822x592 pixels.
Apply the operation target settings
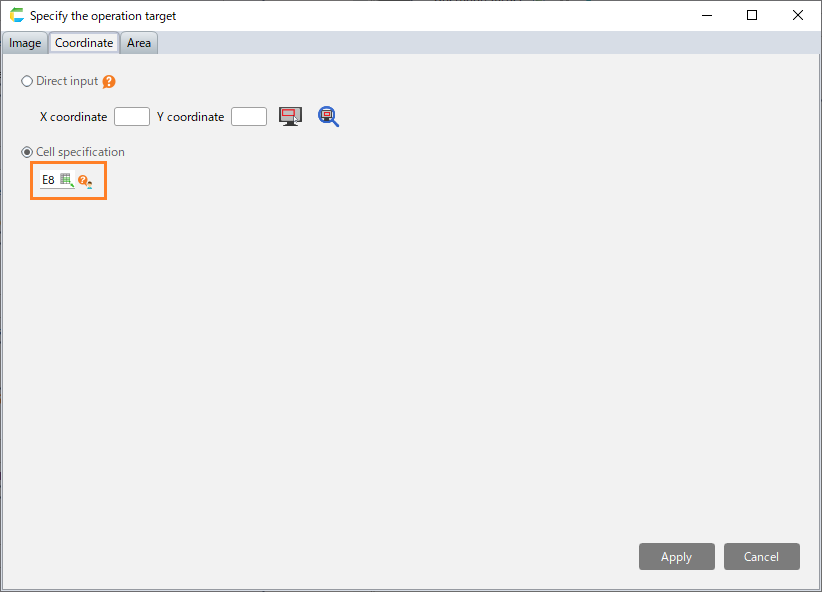click(676, 556)
